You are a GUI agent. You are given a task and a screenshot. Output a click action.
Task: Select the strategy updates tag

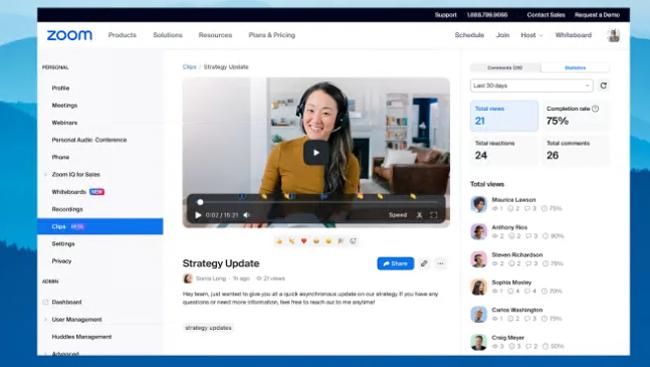[x=208, y=328]
